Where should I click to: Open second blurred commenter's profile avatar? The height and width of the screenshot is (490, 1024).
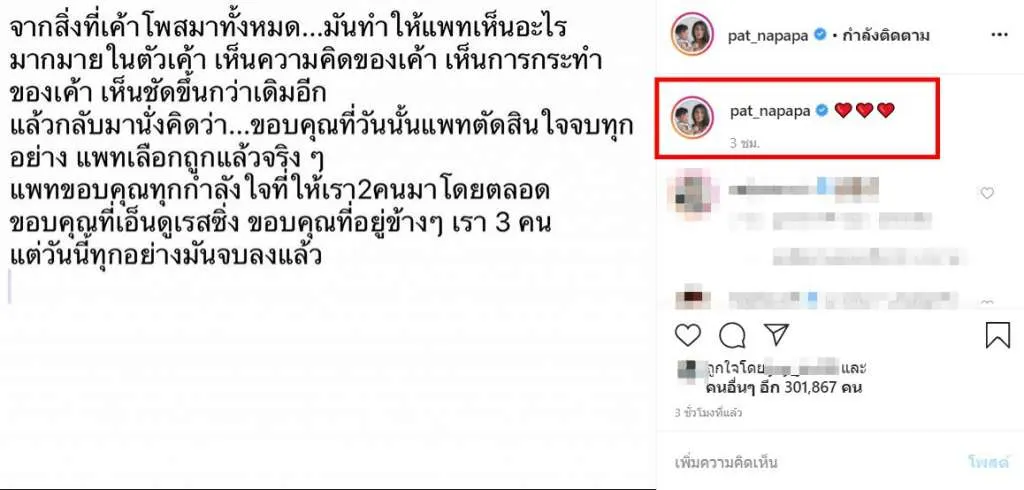693,297
